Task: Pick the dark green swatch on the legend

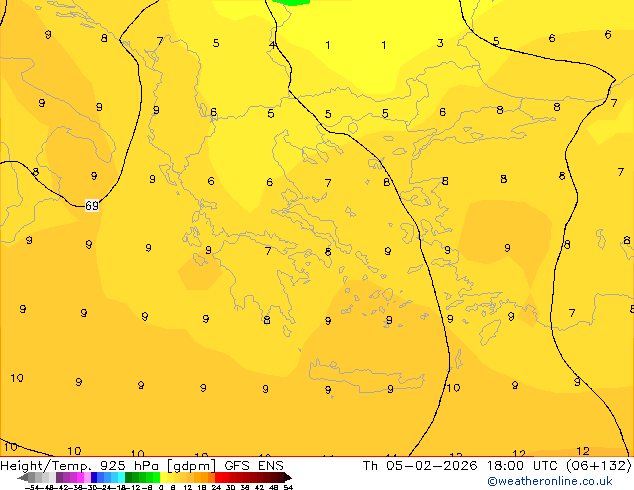Action: 129,477
